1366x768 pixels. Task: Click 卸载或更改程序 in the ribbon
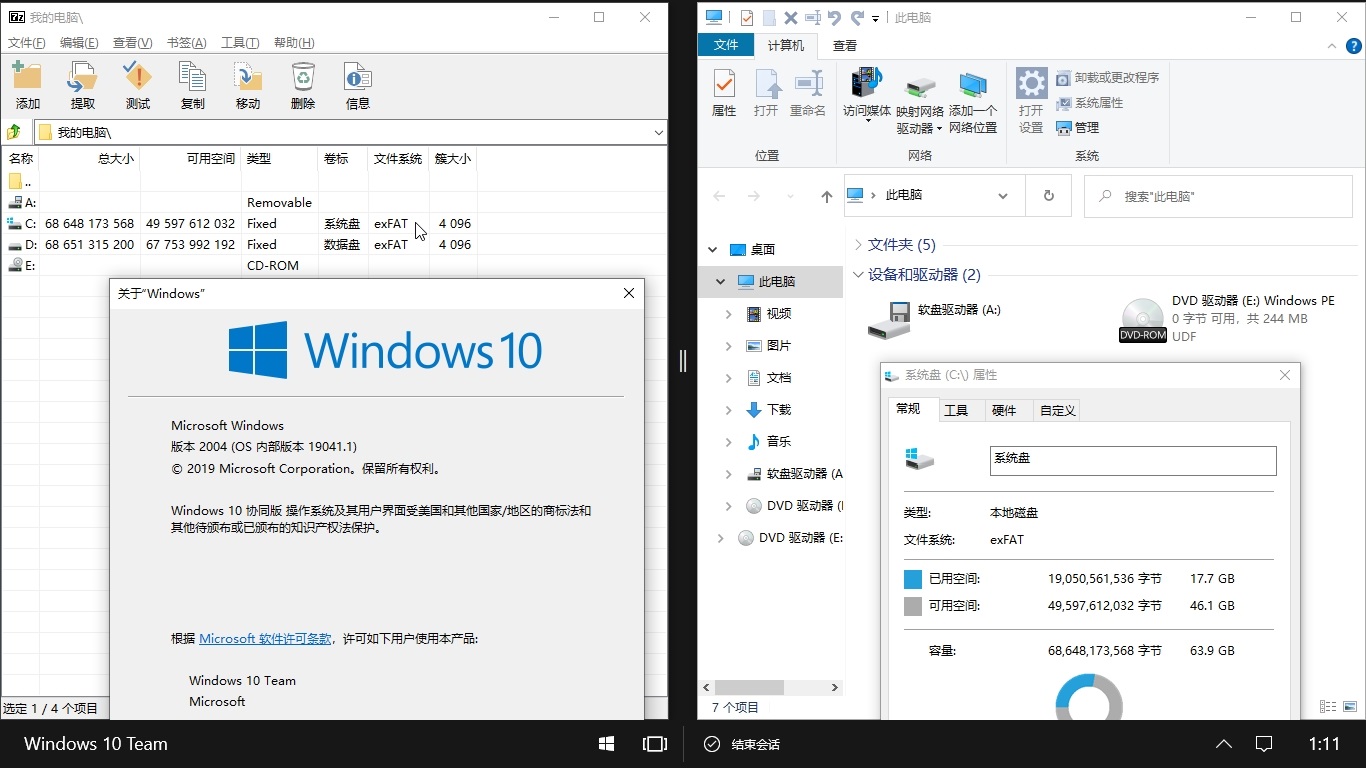(x=1108, y=77)
